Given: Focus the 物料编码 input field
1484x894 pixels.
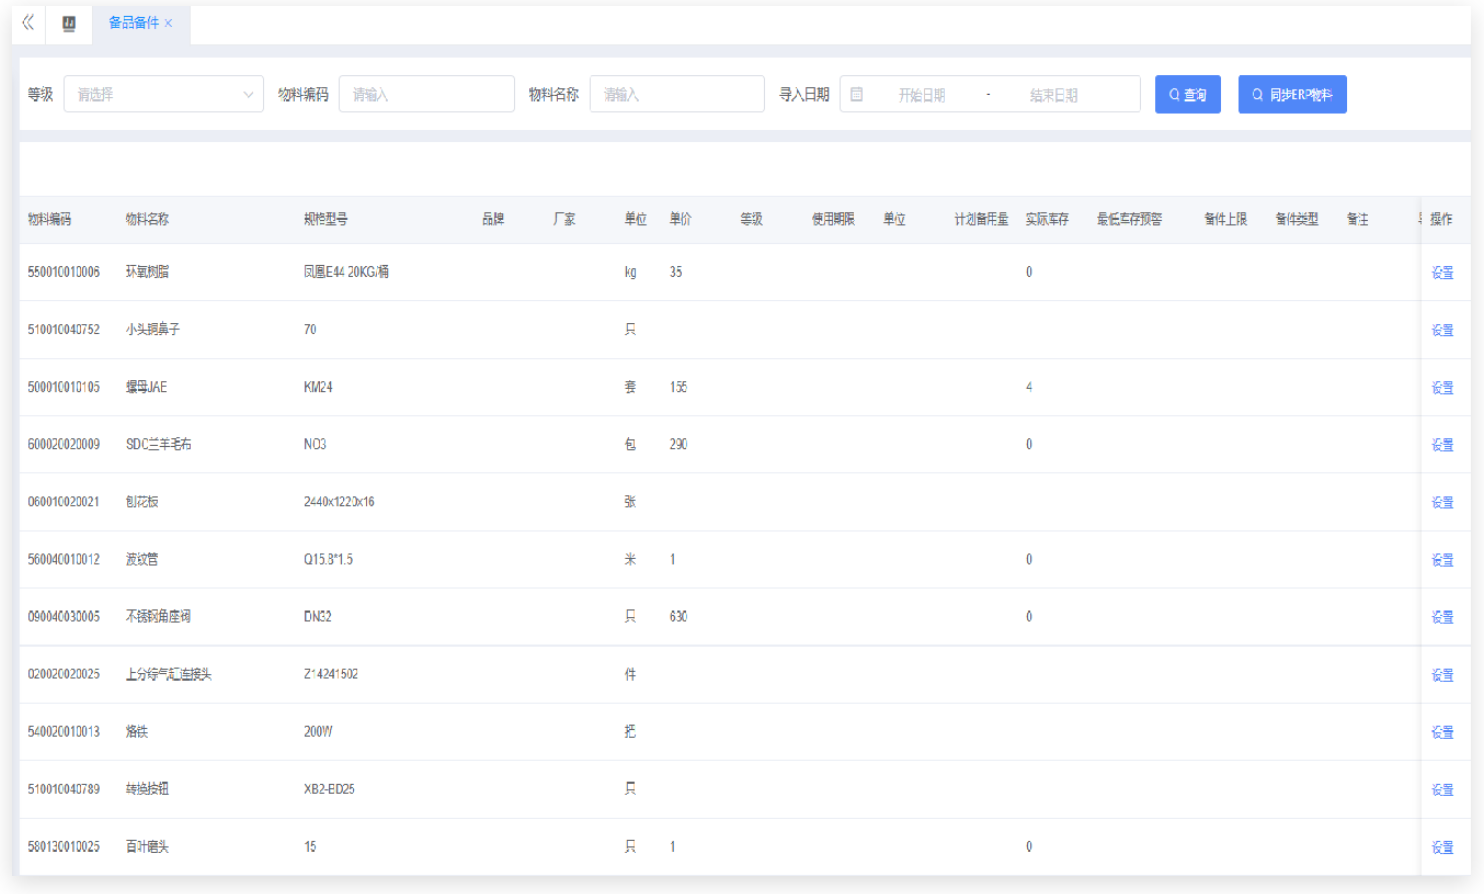Looking at the screenshot, I should 427,94.
